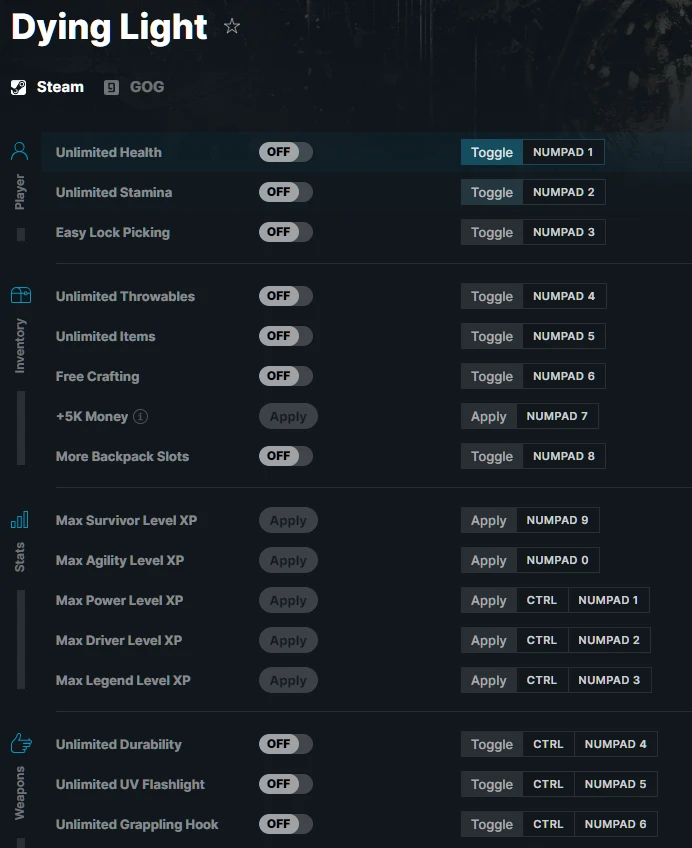
Task: Apply Max Agility Level XP pill
Action: 288,560
